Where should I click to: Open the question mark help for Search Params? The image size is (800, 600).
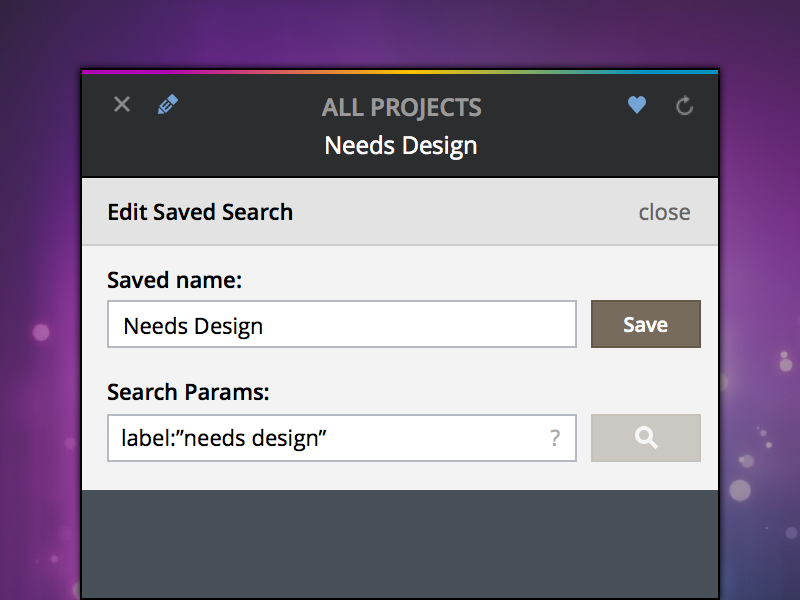(555, 438)
